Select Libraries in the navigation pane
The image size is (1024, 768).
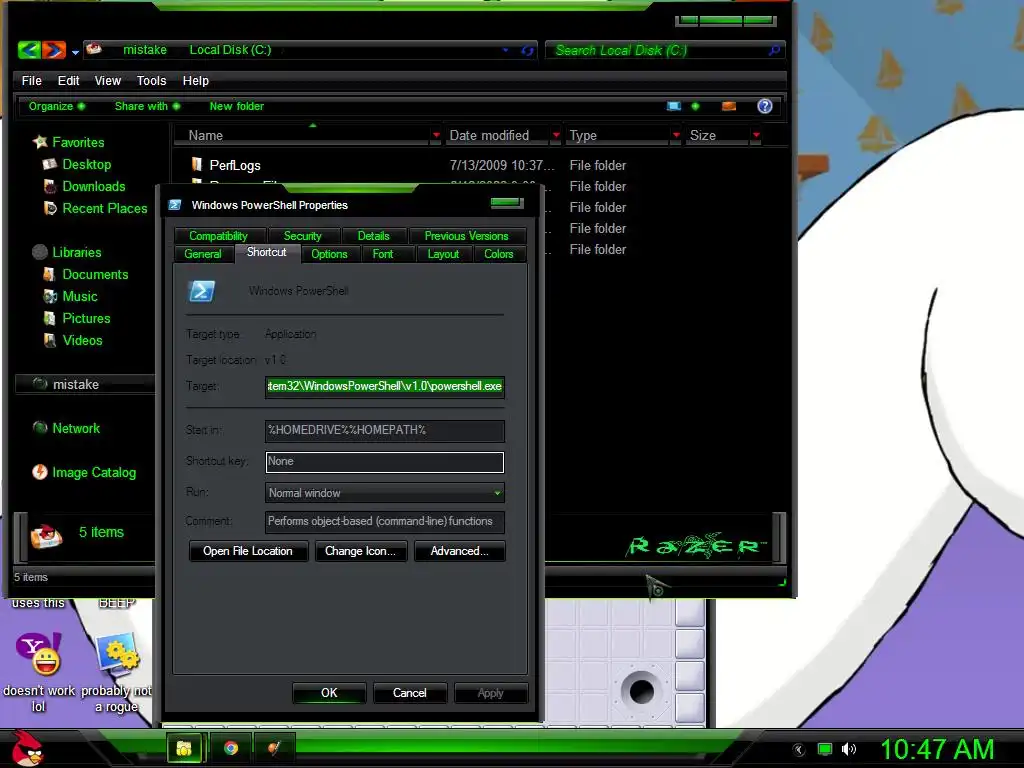click(x=76, y=252)
